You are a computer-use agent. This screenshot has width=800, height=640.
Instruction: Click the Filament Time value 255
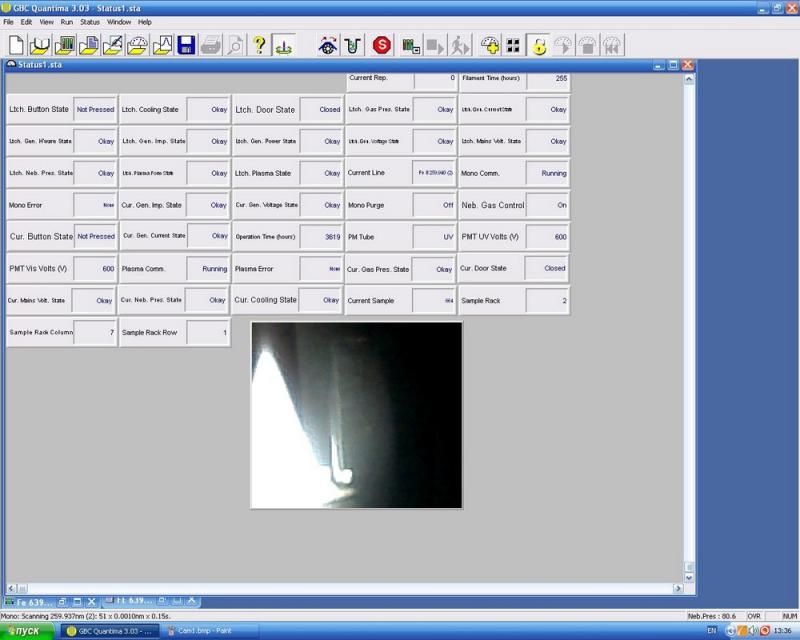(548, 80)
